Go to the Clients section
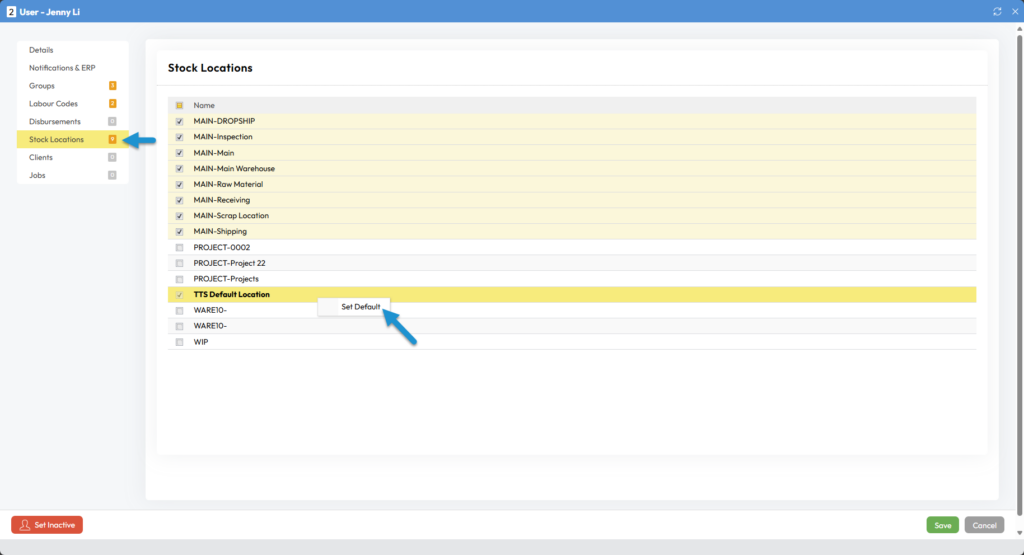The image size is (1024, 555). tap(41, 158)
